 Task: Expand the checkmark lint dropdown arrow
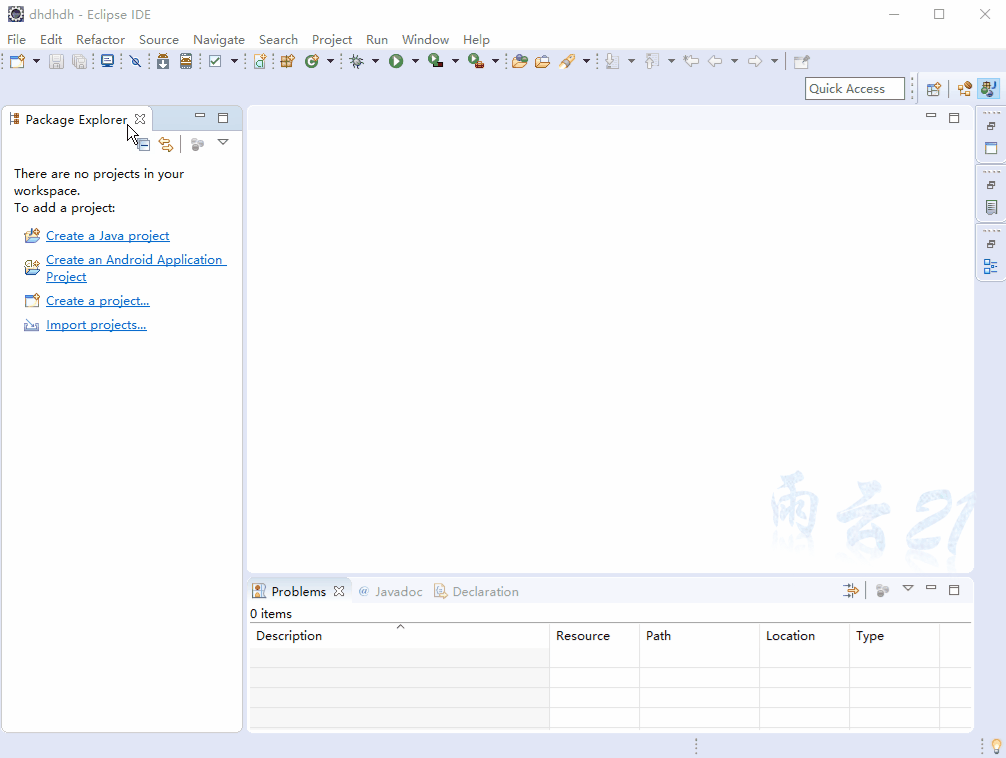(234, 62)
